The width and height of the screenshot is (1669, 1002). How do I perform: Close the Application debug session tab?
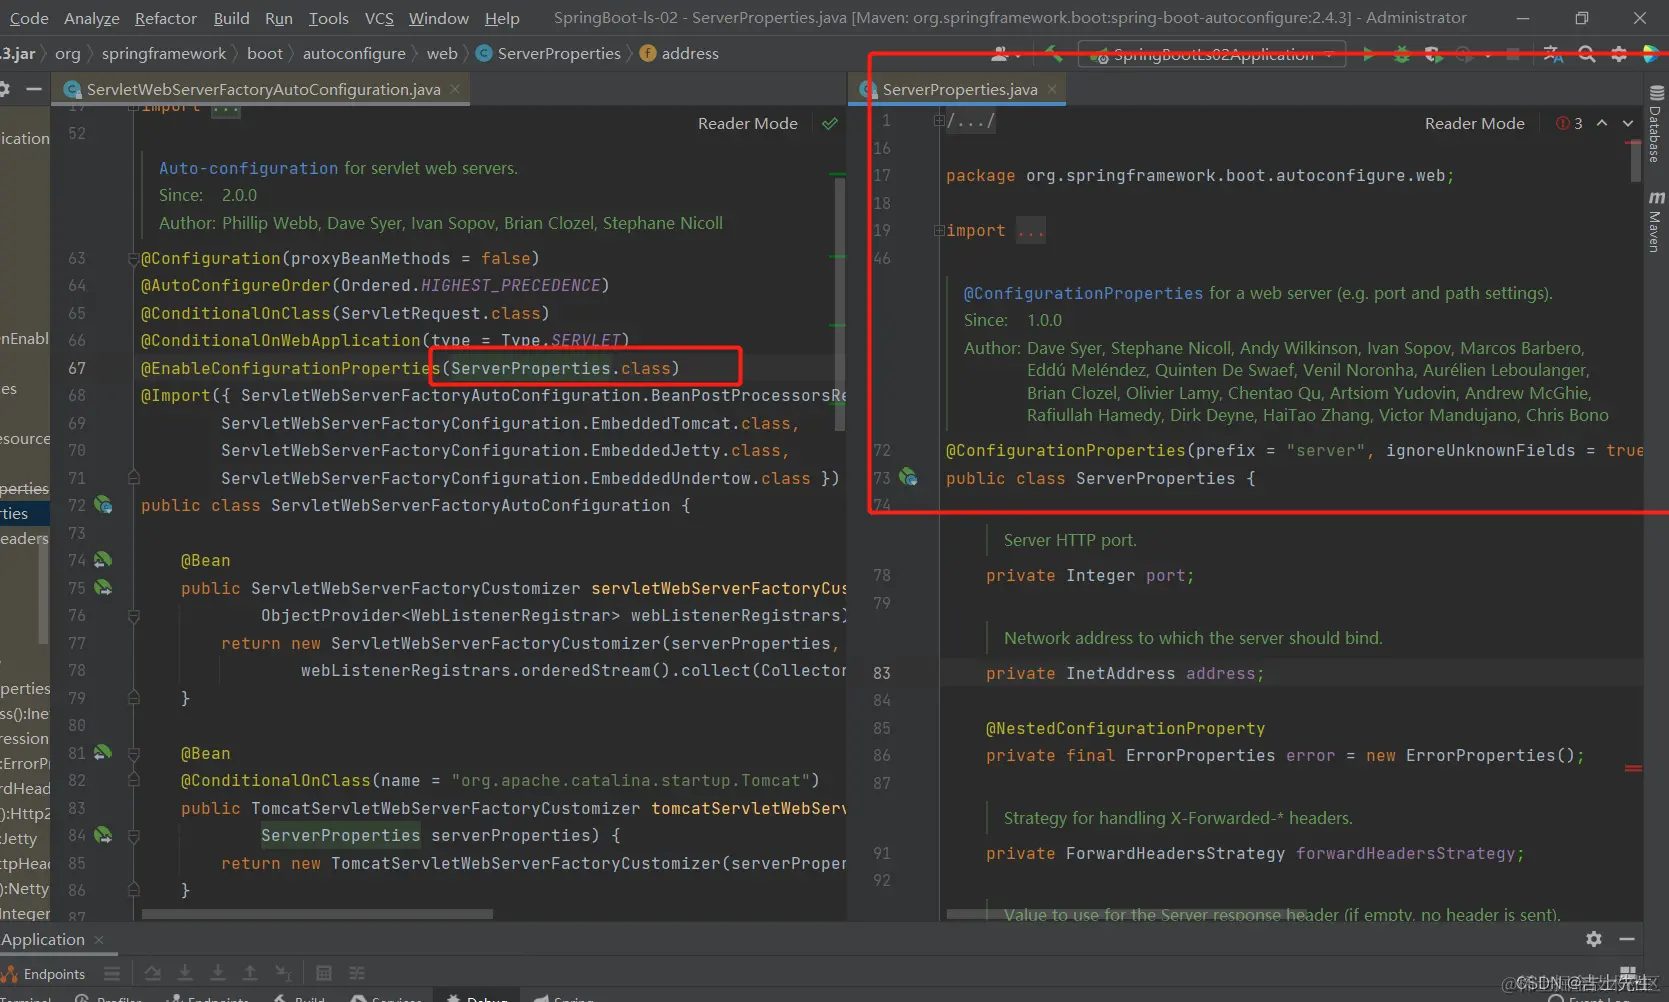tap(99, 940)
